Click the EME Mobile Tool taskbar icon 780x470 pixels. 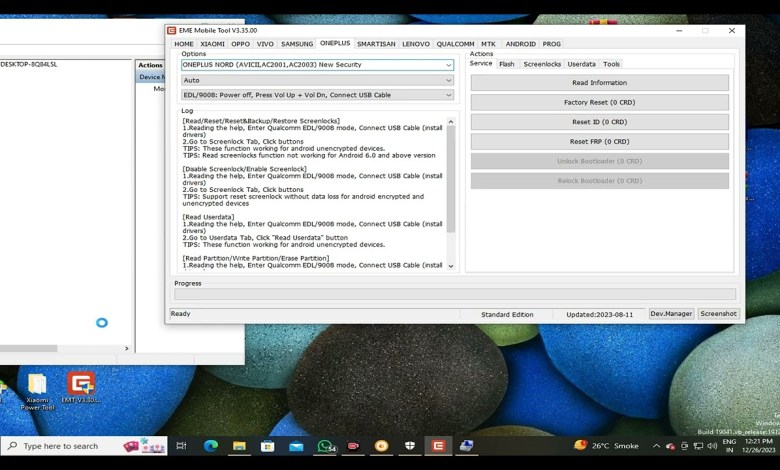pyautogui.click(x=437, y=446)
